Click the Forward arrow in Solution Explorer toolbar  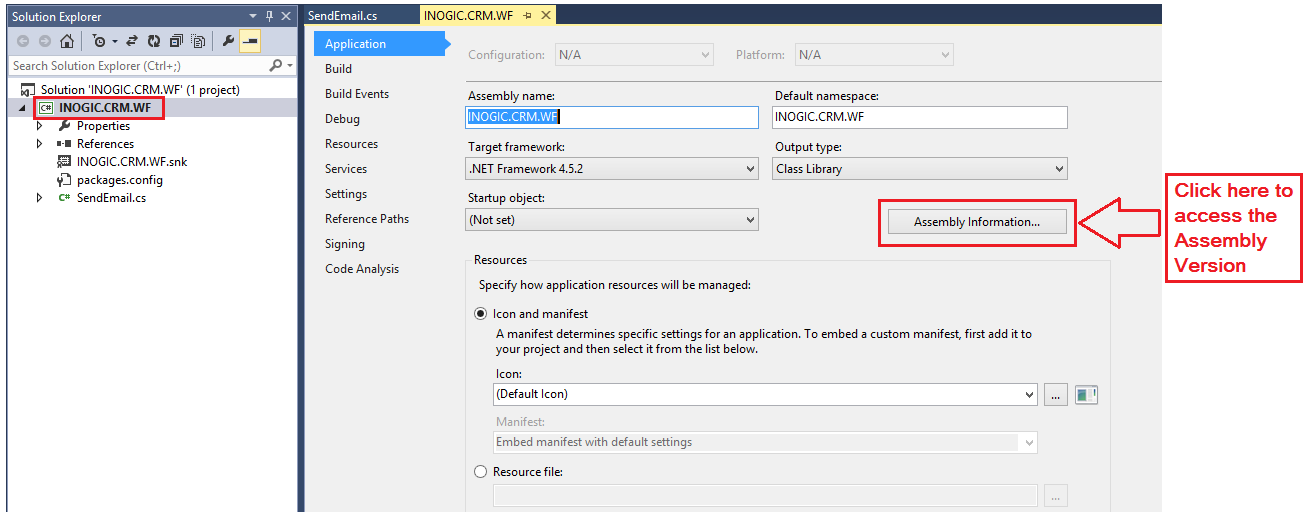click(45, 41)
